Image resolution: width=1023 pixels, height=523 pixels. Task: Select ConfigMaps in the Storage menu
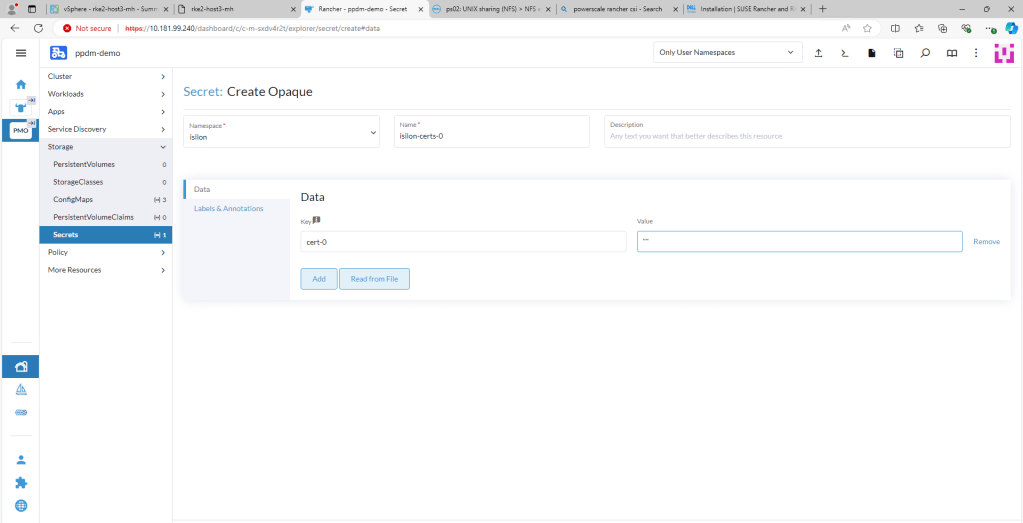pos(73,200)
